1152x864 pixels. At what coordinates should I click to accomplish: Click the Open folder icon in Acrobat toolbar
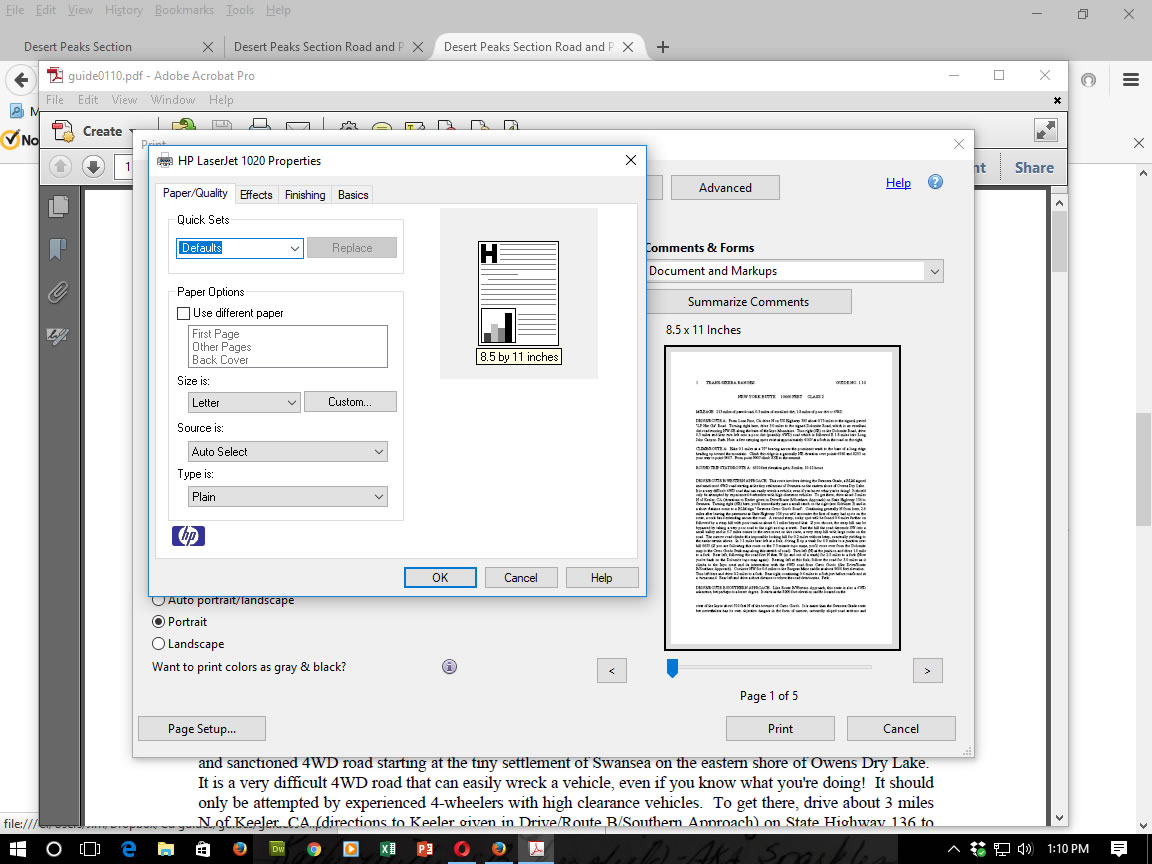pyautogui.click(x=184, y=125)
